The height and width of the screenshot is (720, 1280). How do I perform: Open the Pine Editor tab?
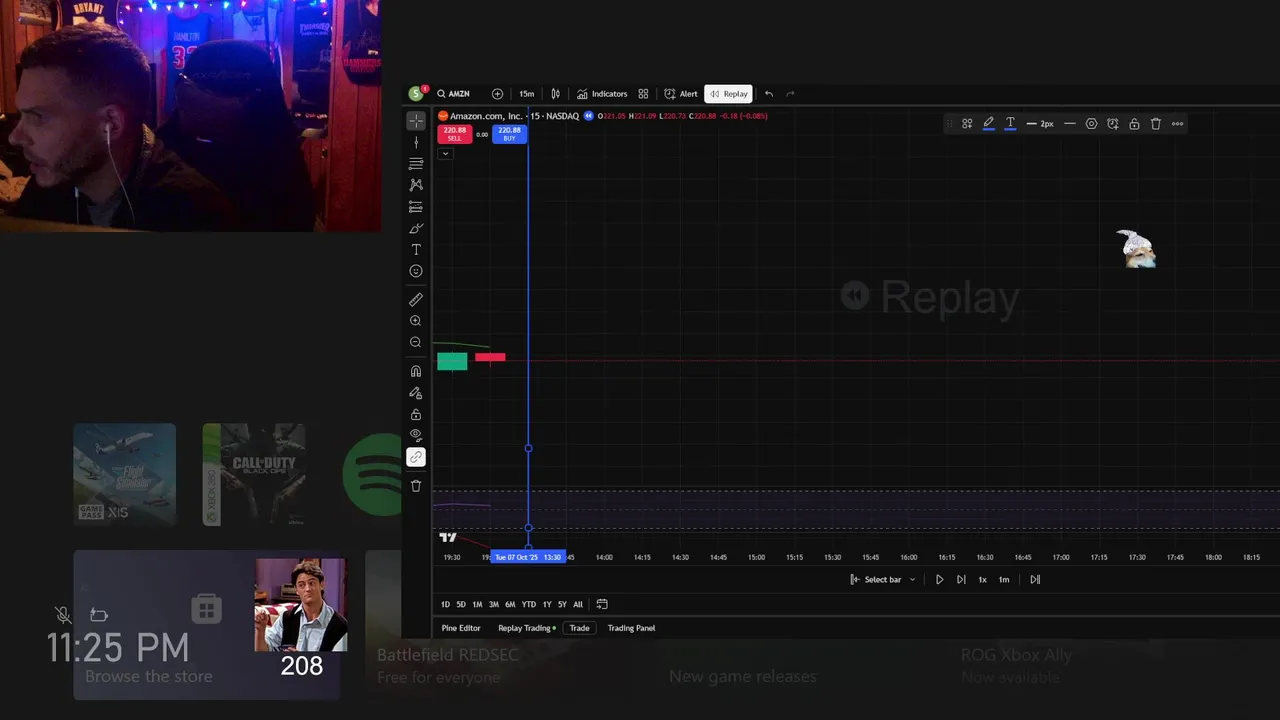tap(461, 628)
